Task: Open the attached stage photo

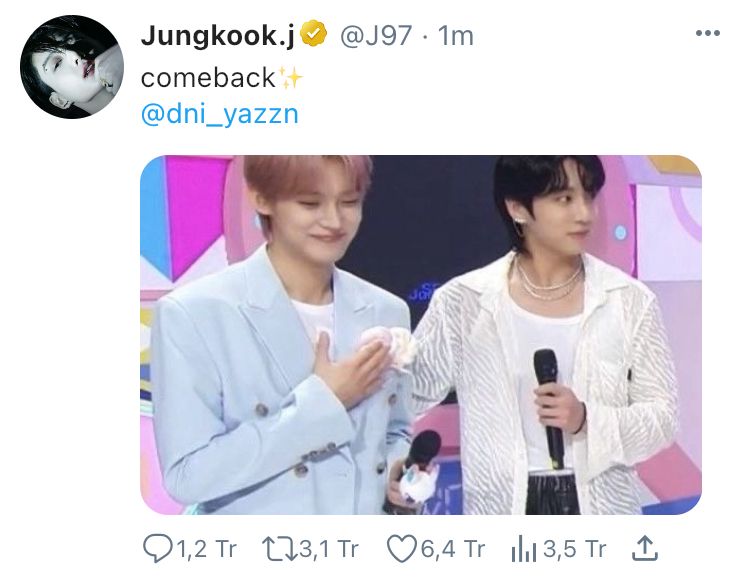Action: point(420,334)
